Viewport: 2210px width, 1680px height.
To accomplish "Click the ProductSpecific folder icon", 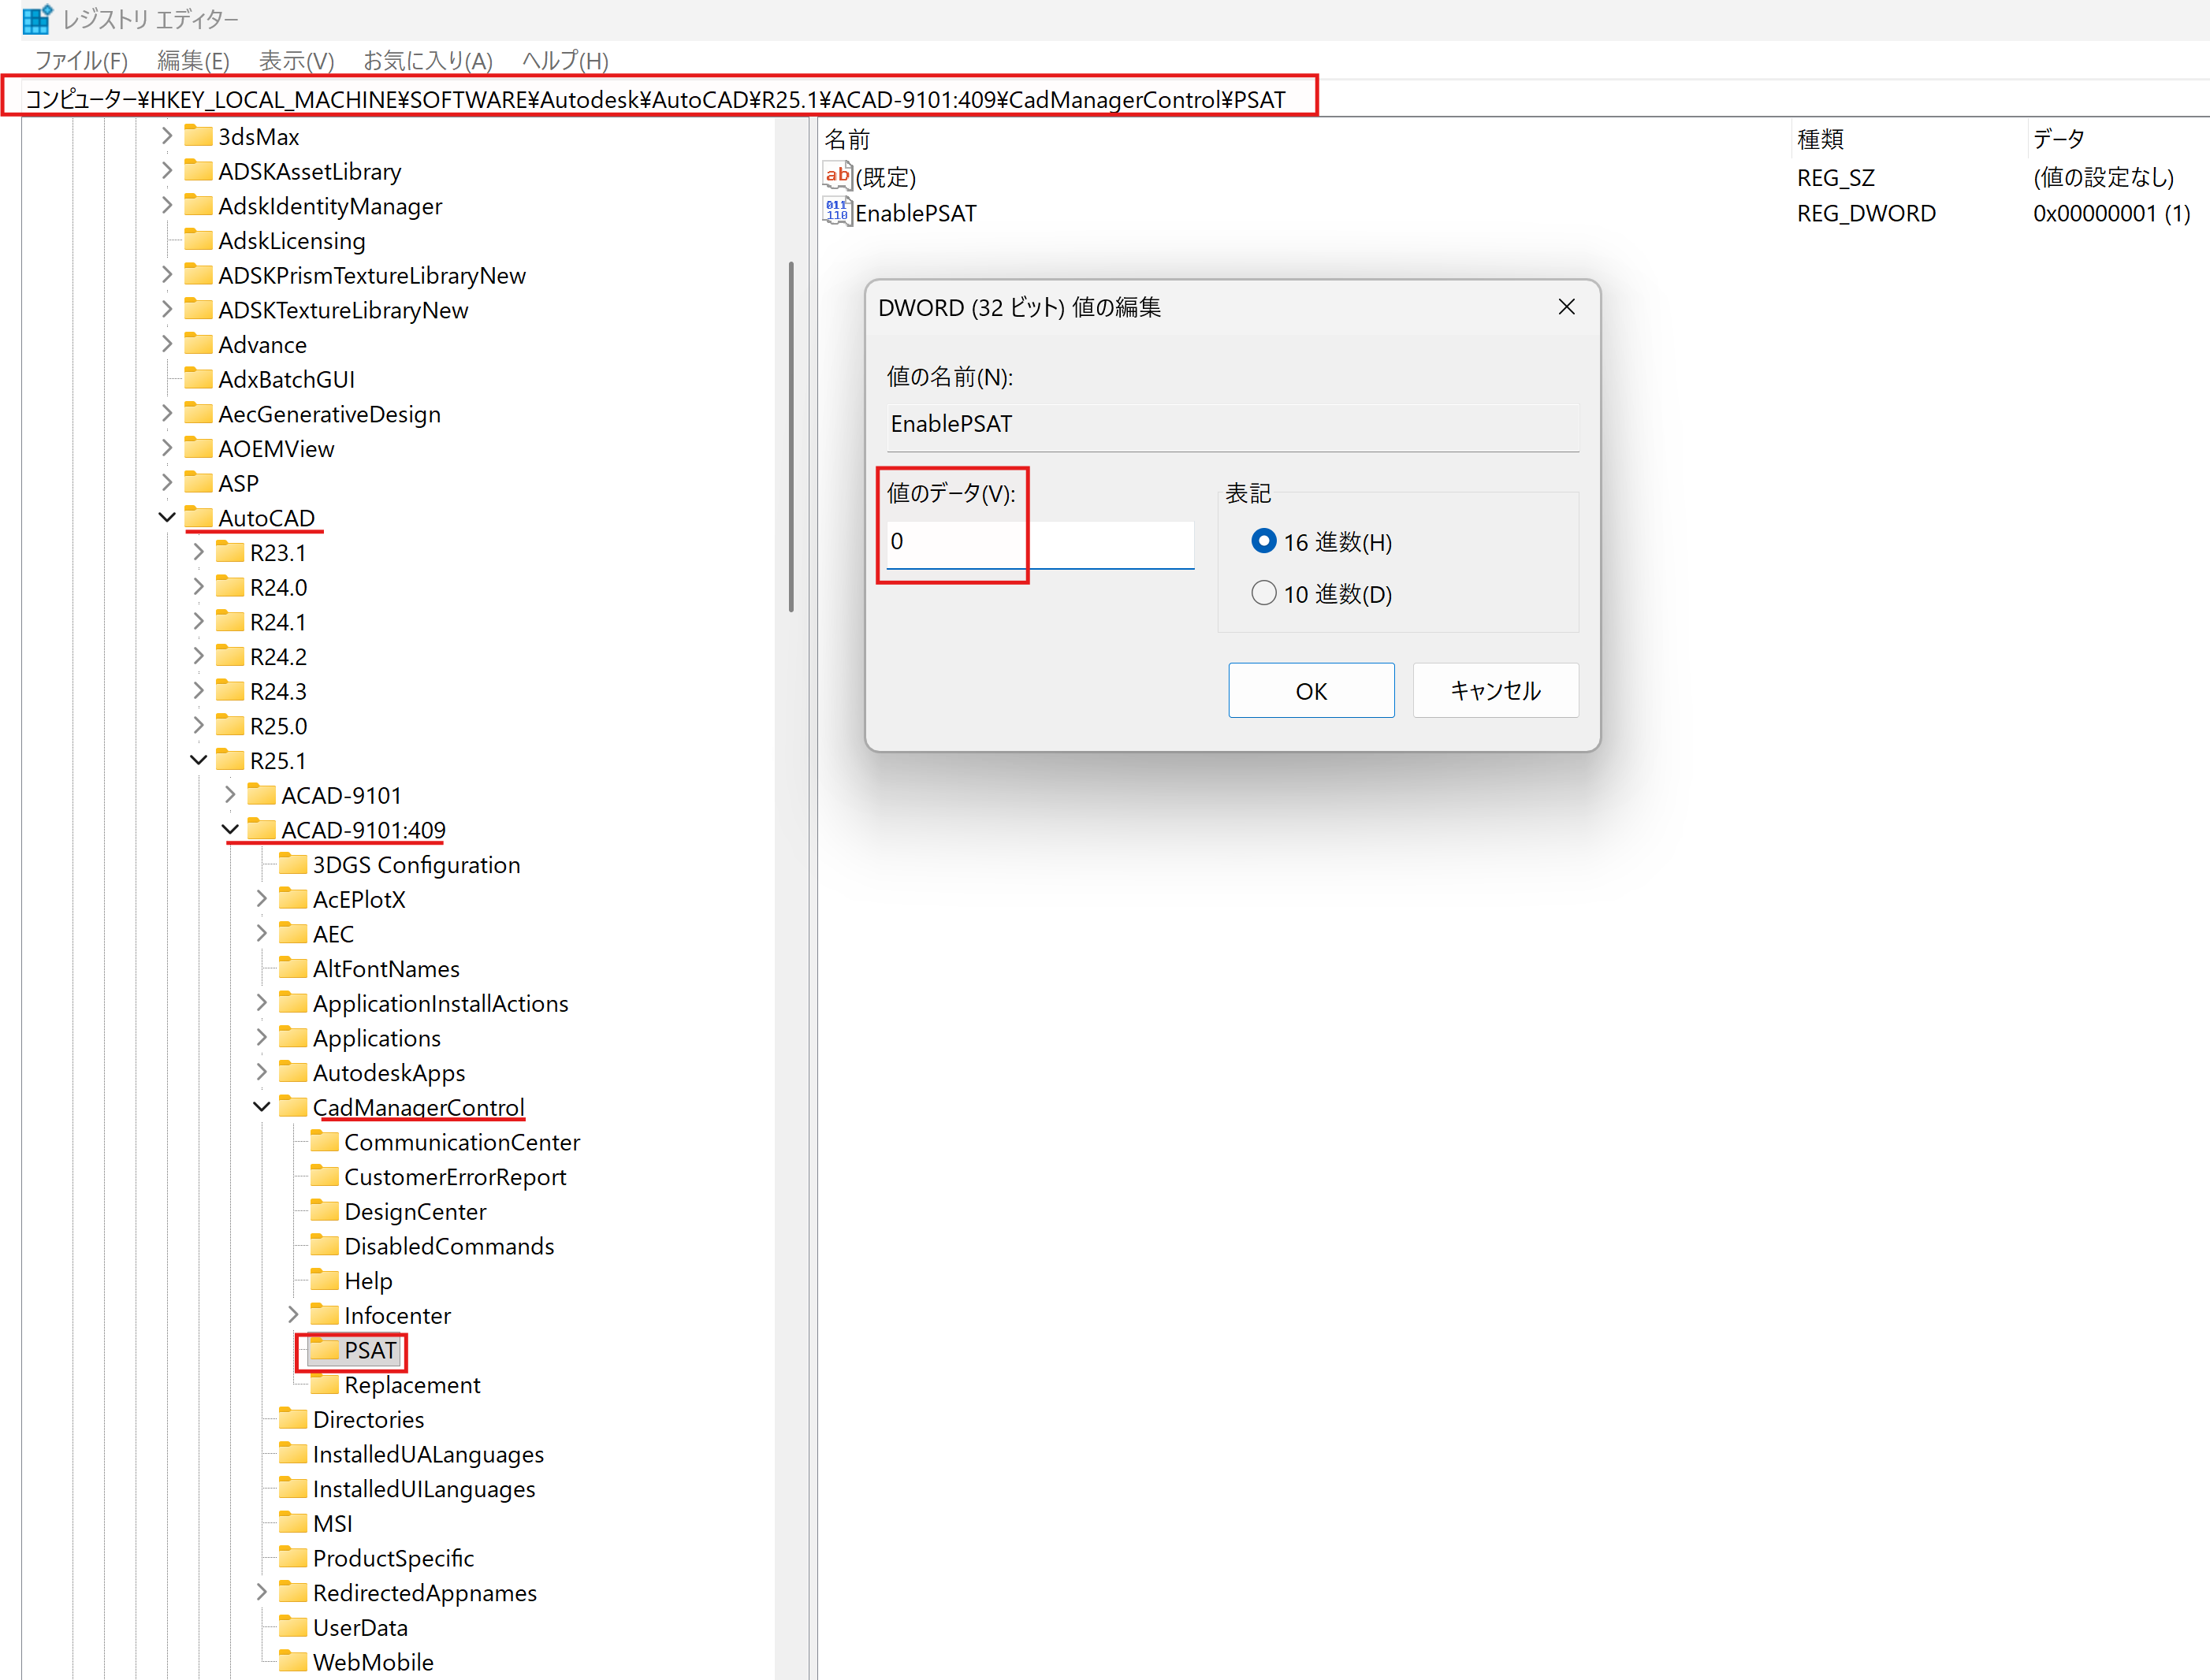I will click(x=293, y=1557).
